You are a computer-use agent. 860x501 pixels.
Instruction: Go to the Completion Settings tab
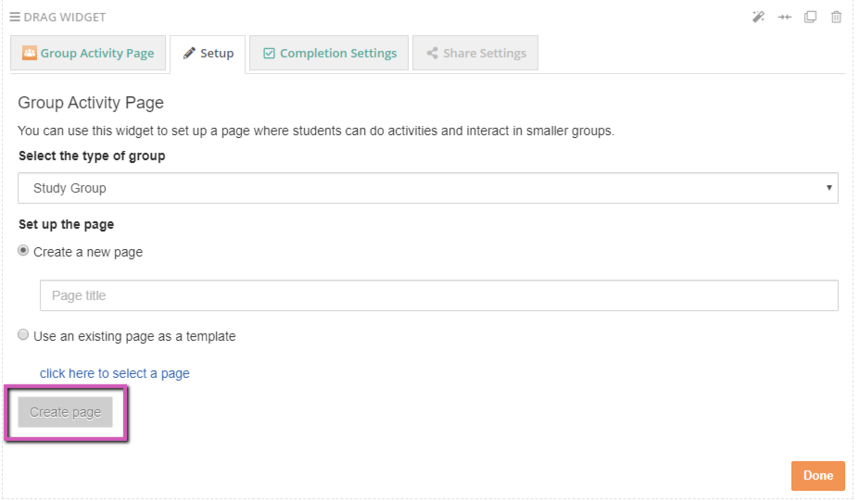click(x=329, y=53)
